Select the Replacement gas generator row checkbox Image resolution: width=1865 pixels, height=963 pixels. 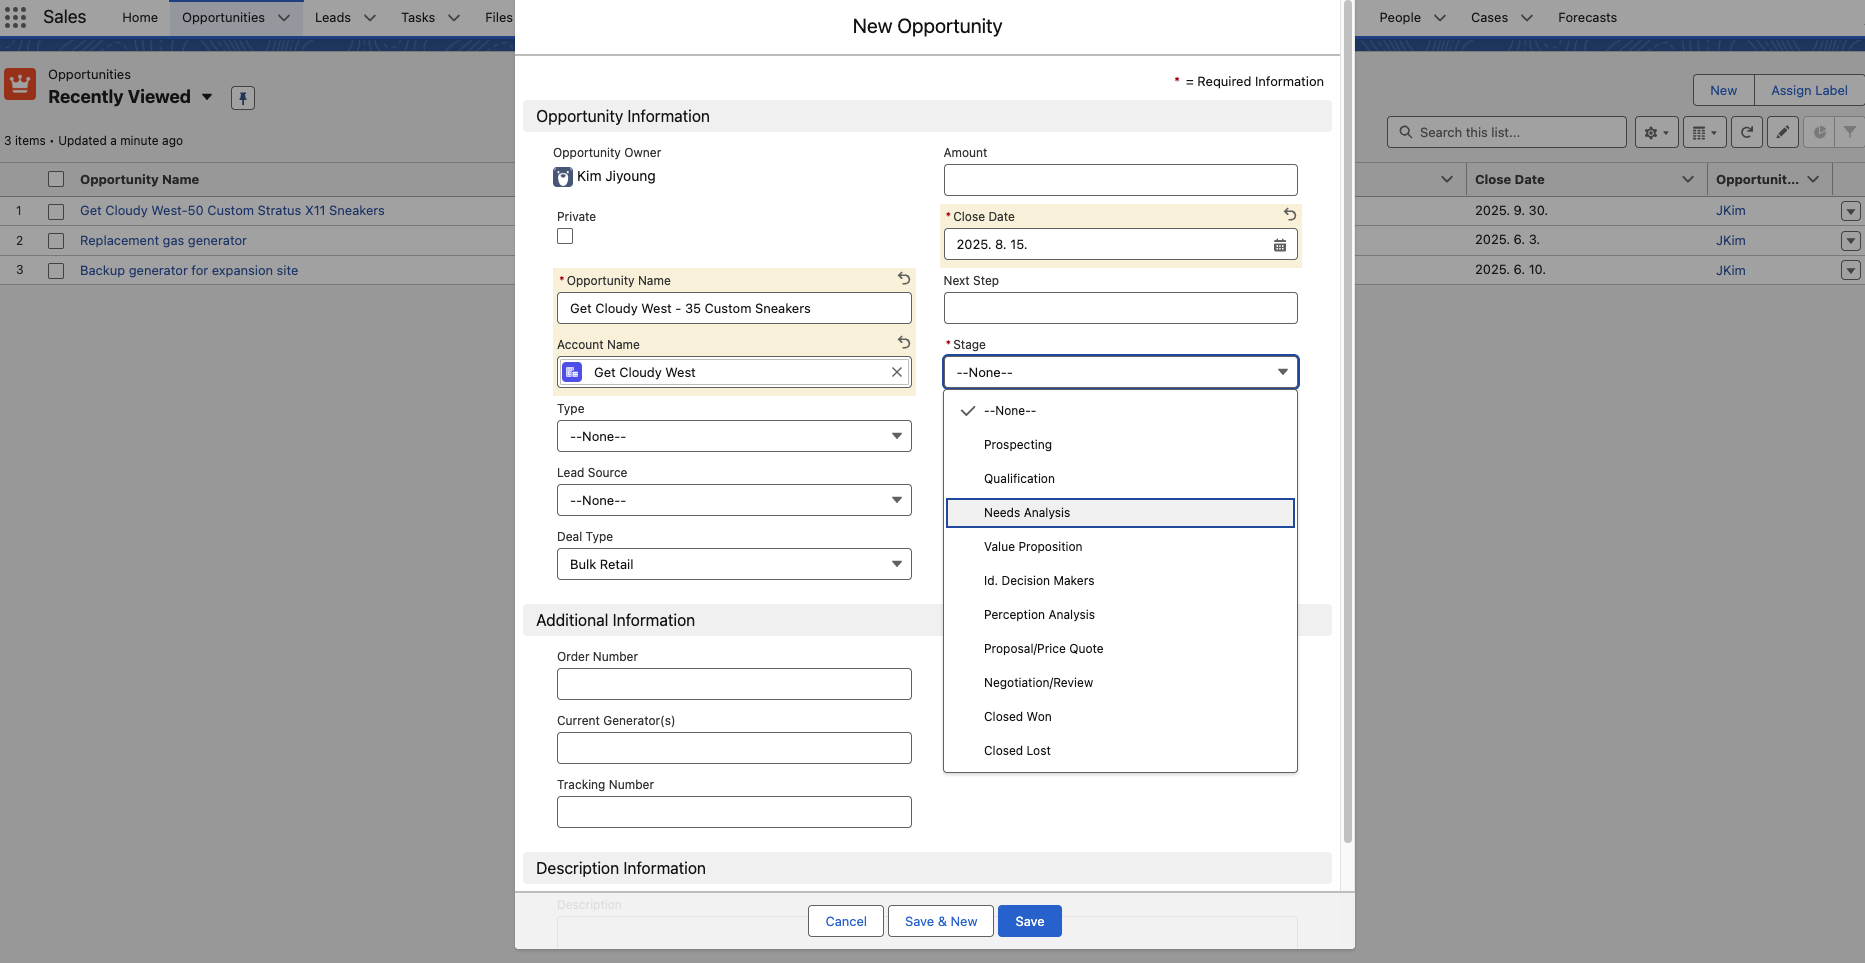click(56, 241)
